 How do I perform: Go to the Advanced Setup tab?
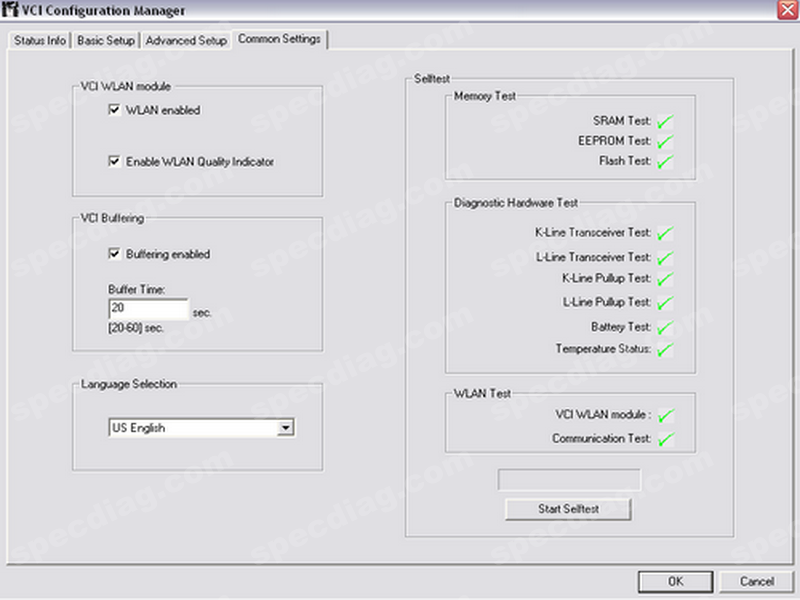186,41
